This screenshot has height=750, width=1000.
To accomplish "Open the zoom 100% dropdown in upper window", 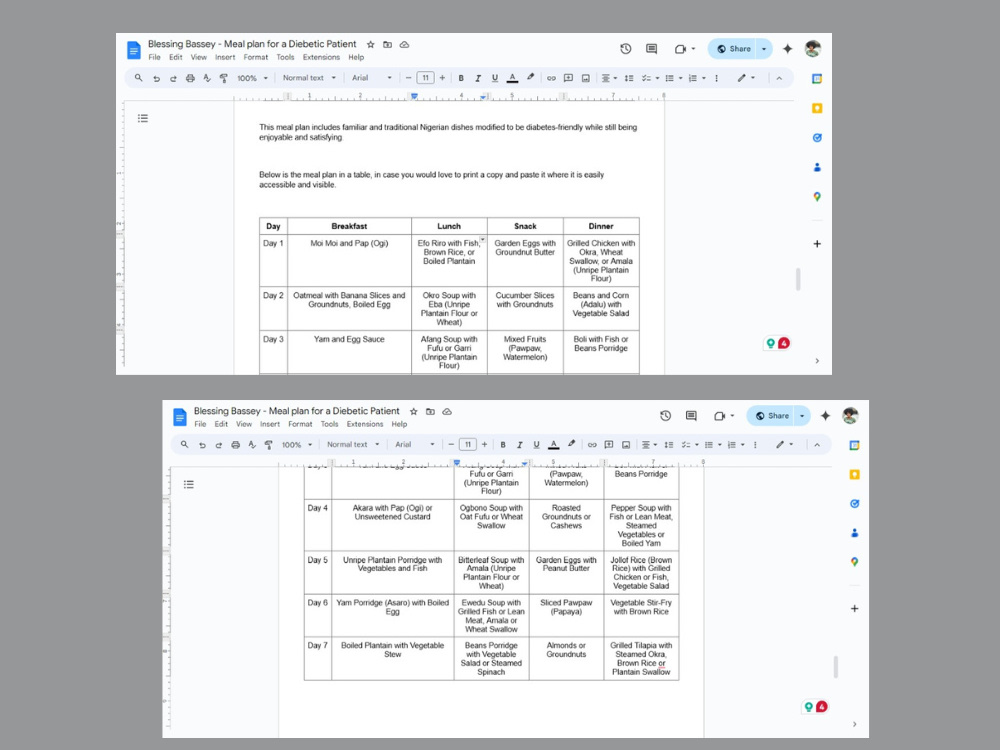I will (x=253, y=78).
